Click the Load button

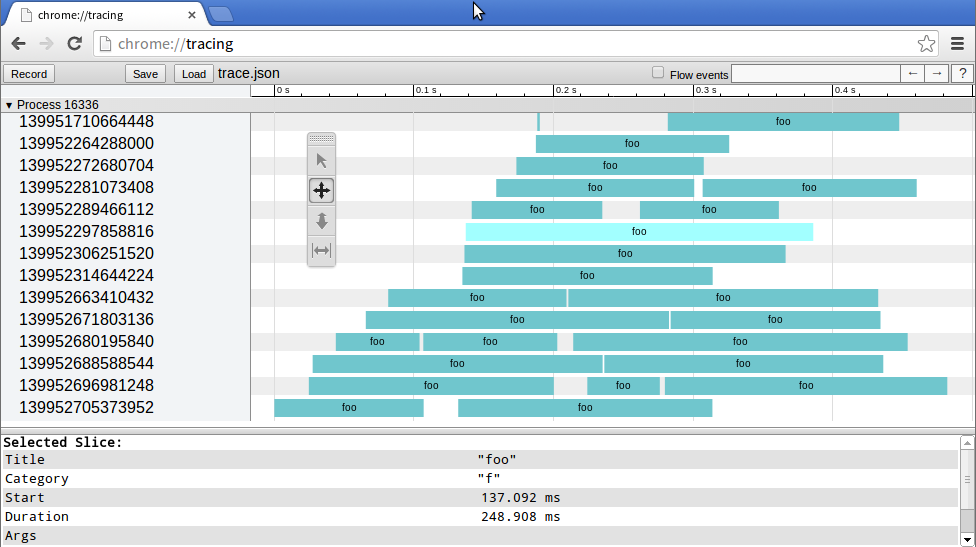pos(194,74)
